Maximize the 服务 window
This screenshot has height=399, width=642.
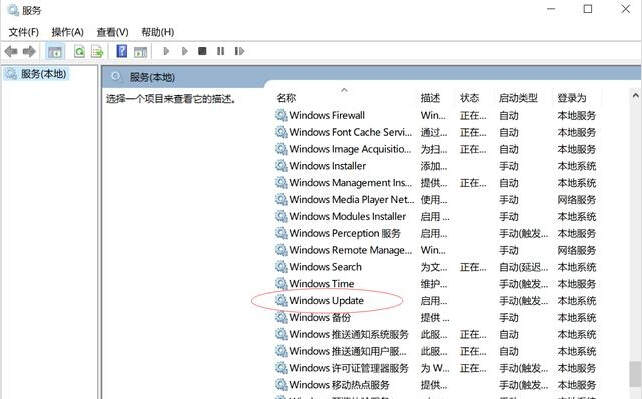point(588,9)
